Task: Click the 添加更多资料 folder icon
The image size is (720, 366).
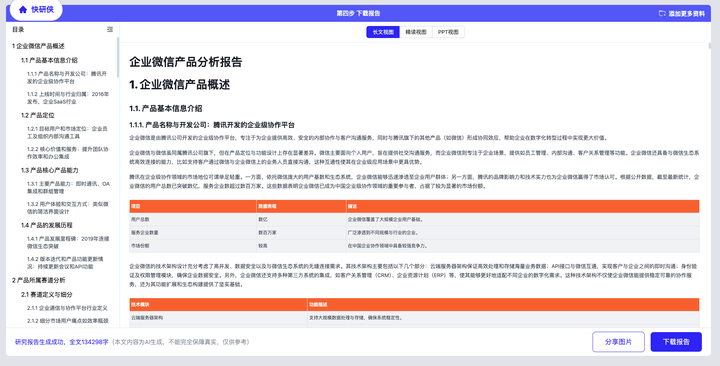Action: point(662,13)
